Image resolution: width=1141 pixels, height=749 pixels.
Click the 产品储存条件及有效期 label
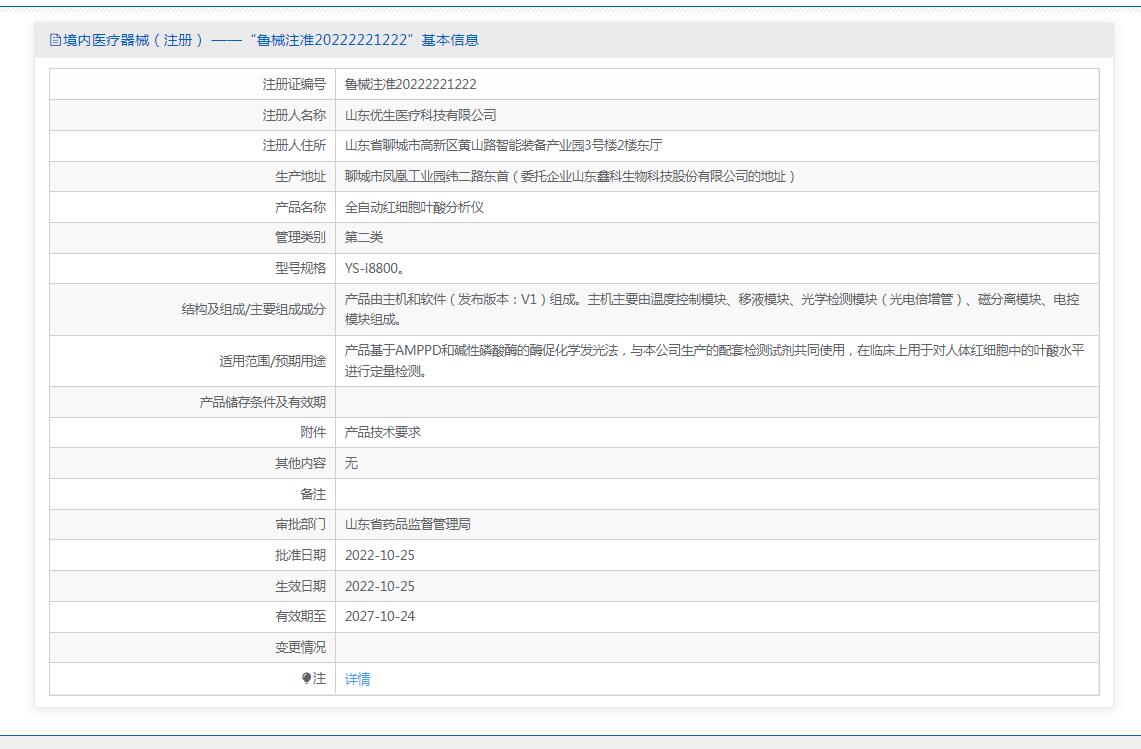pos(263,402)
